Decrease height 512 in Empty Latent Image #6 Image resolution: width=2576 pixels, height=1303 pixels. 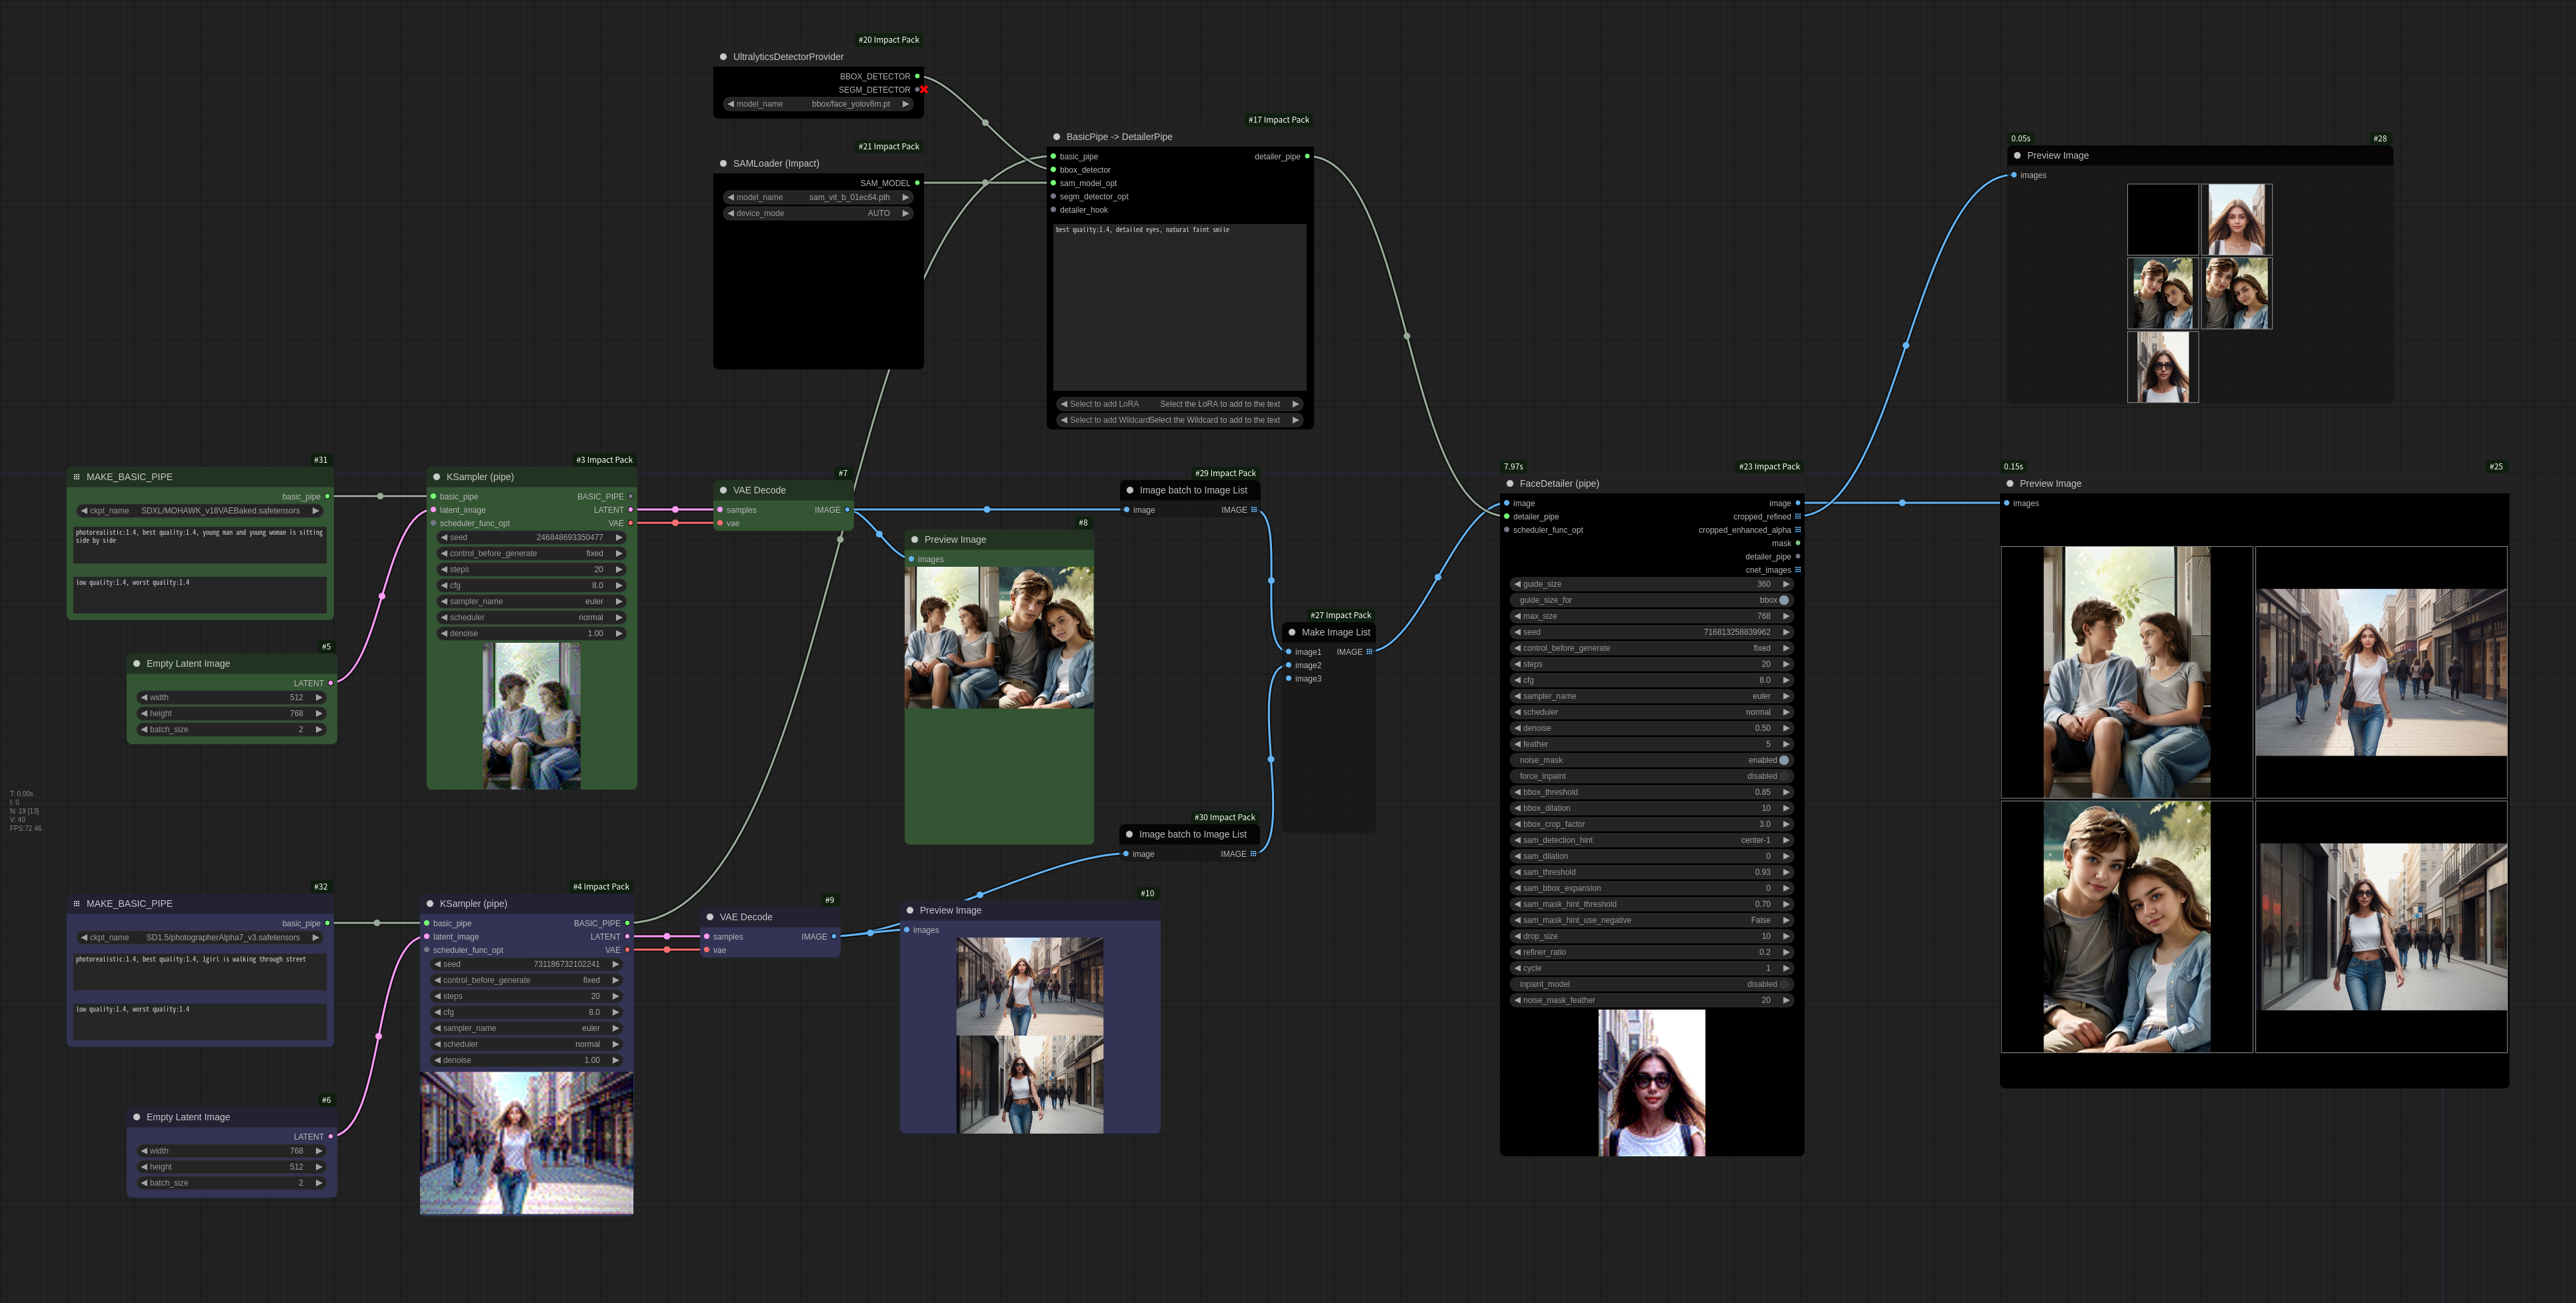[144, 1167]
